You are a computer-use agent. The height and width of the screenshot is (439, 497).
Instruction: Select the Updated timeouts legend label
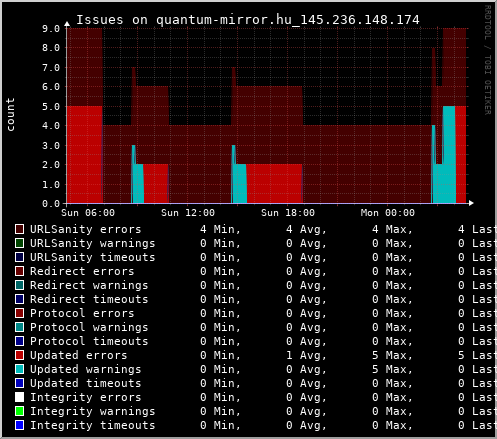(x=86, y=383)
